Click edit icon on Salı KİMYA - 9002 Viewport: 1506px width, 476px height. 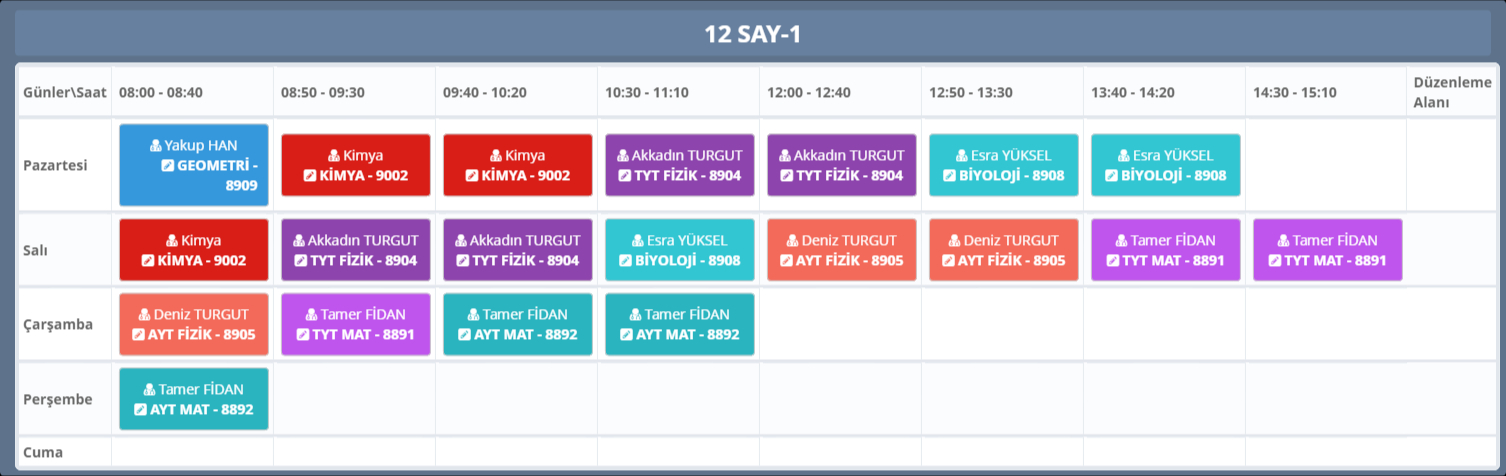[x=148, y=260]
